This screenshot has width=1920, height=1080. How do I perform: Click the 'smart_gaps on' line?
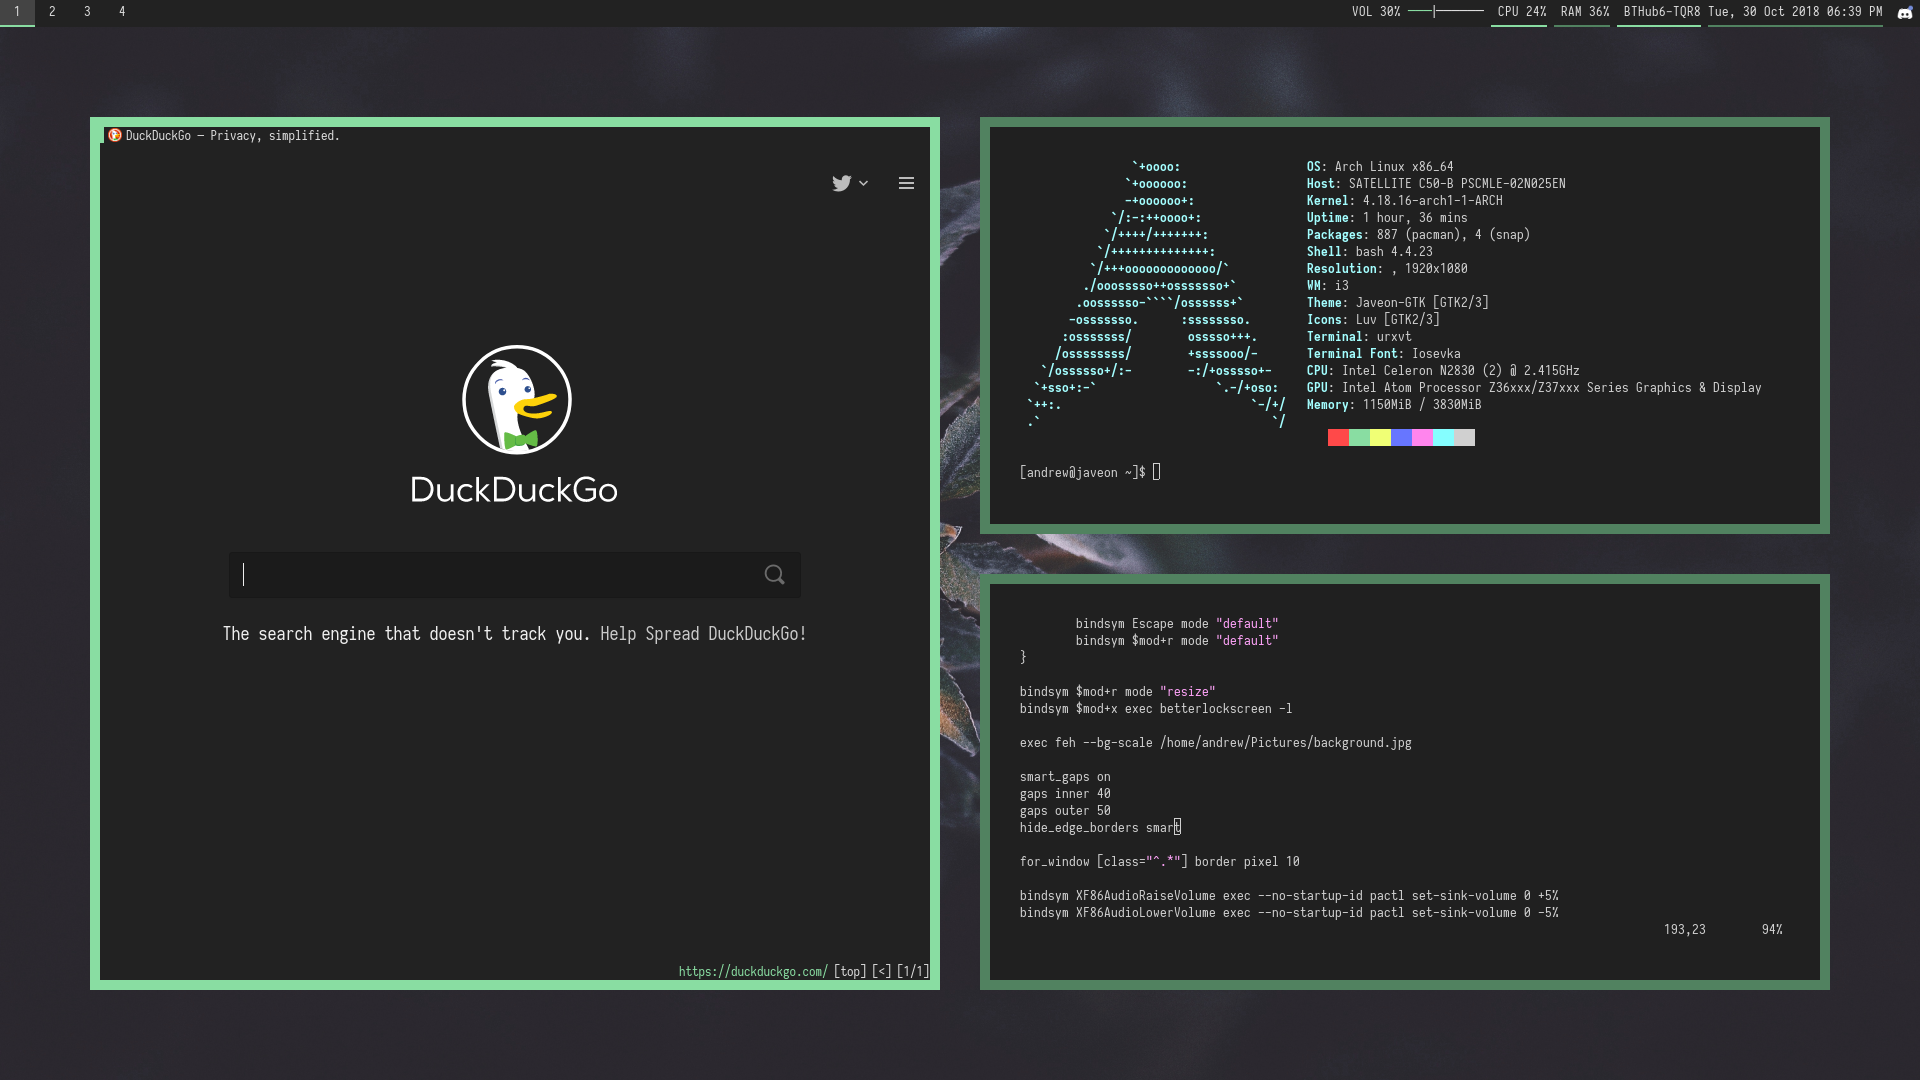(x=1065, y=777)
